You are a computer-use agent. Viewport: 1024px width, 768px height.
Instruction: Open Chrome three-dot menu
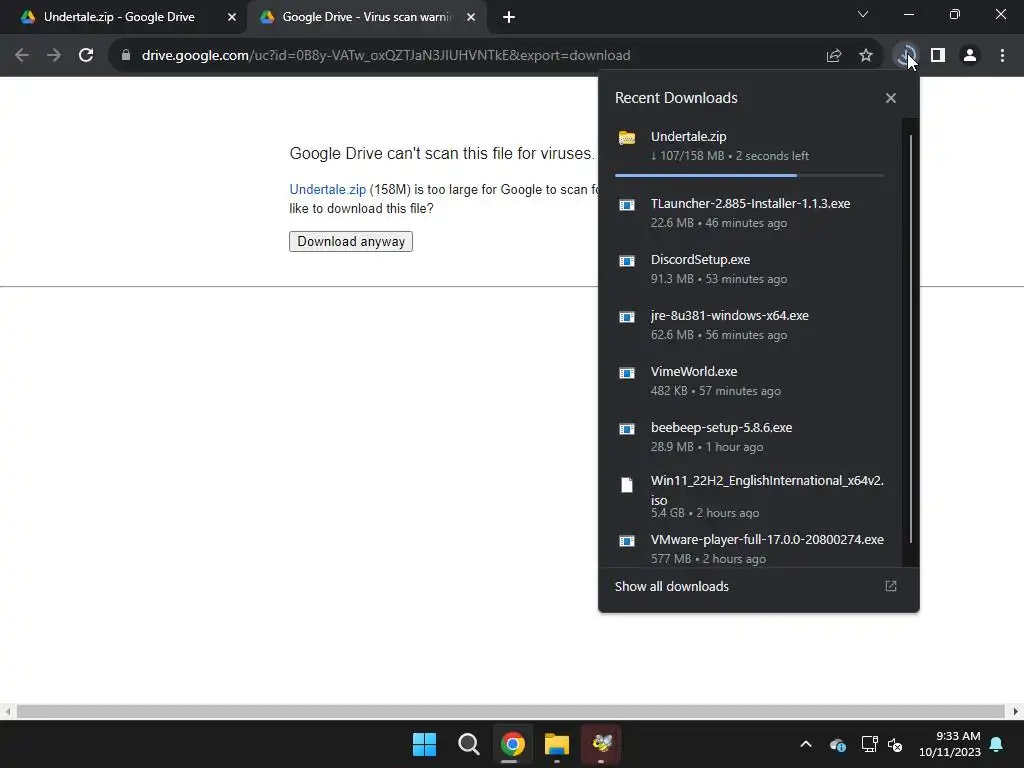point(1002,56)
